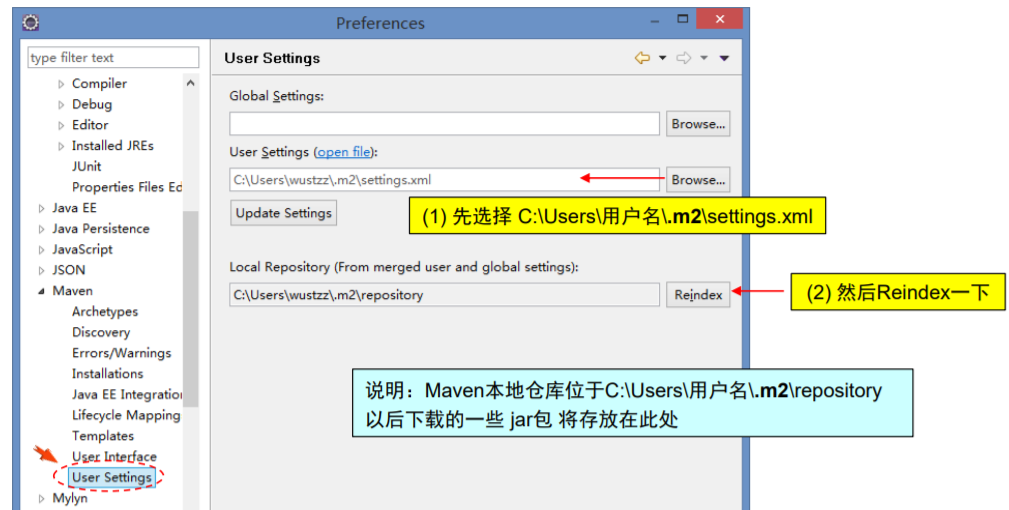
Task: Open Java EE Integration page
Action: point(127,394)
